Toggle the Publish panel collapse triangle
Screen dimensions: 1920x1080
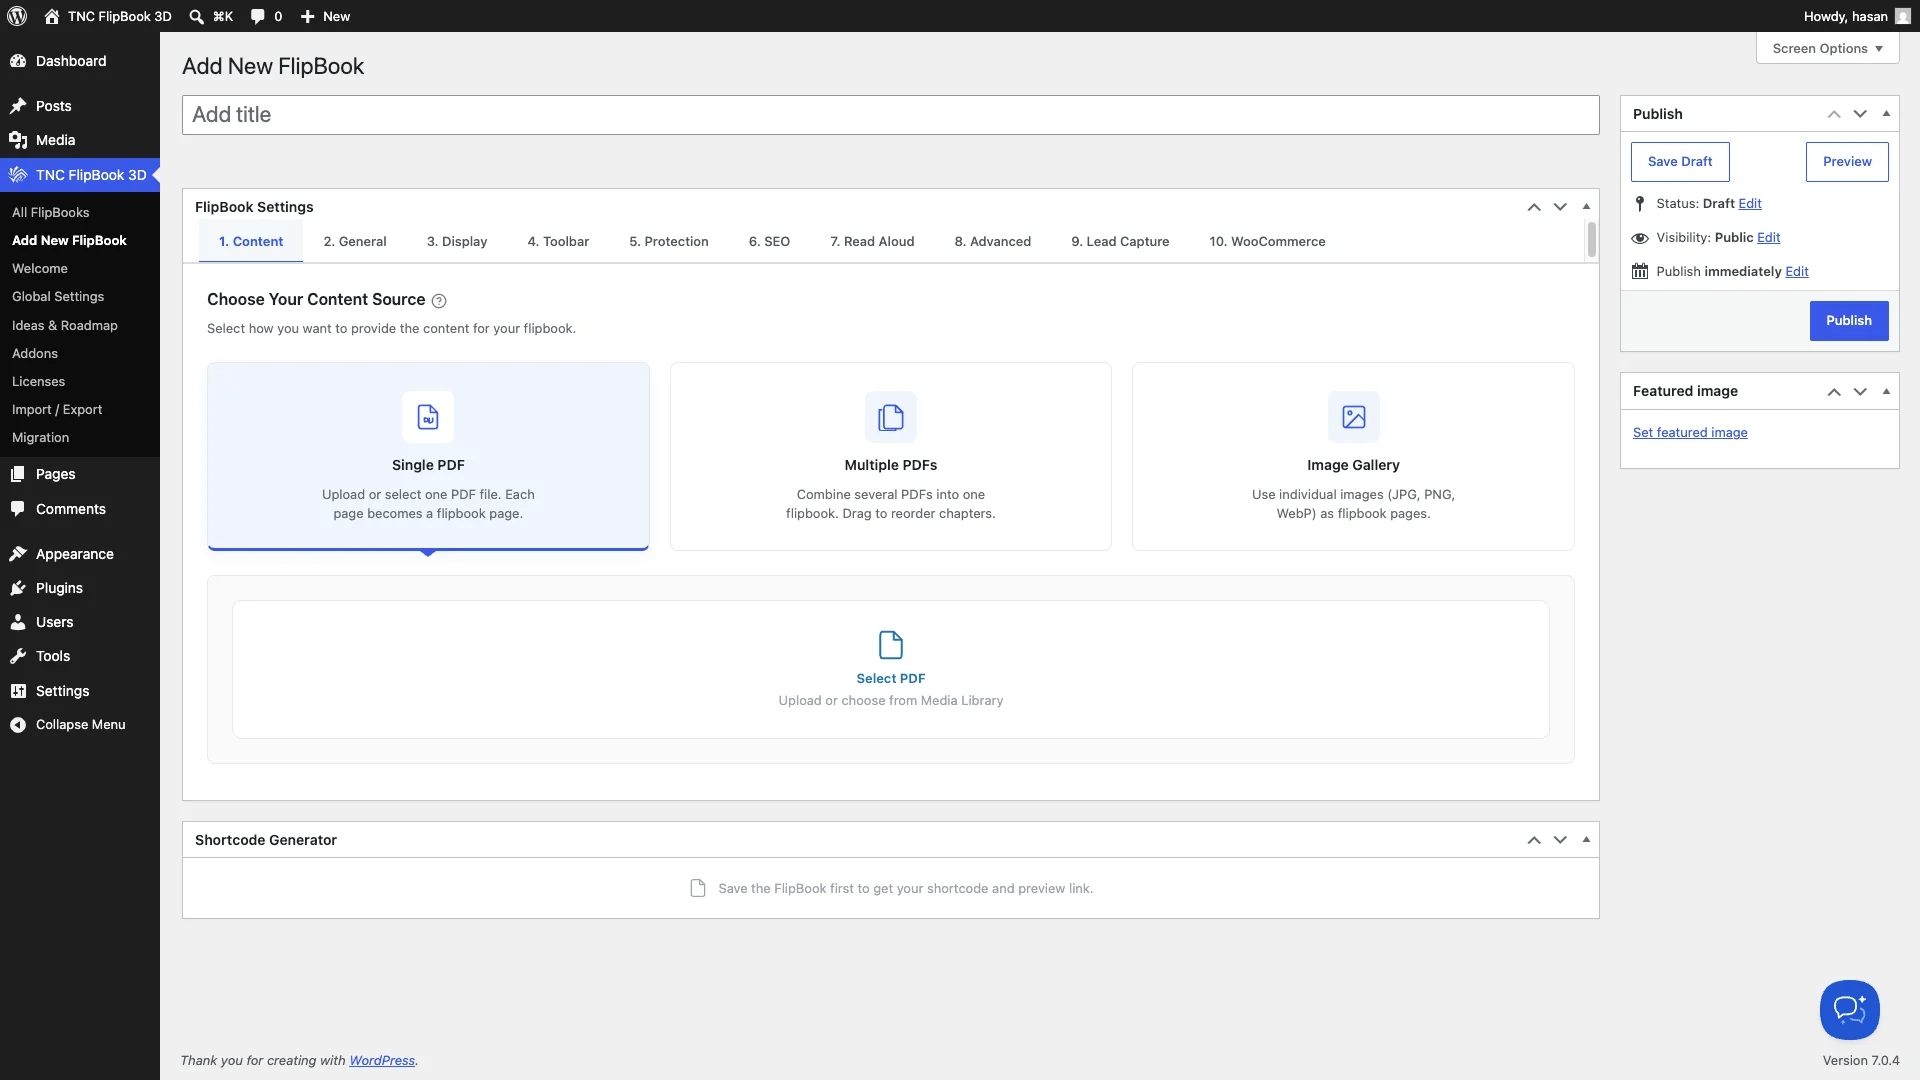pos(1886,114)
